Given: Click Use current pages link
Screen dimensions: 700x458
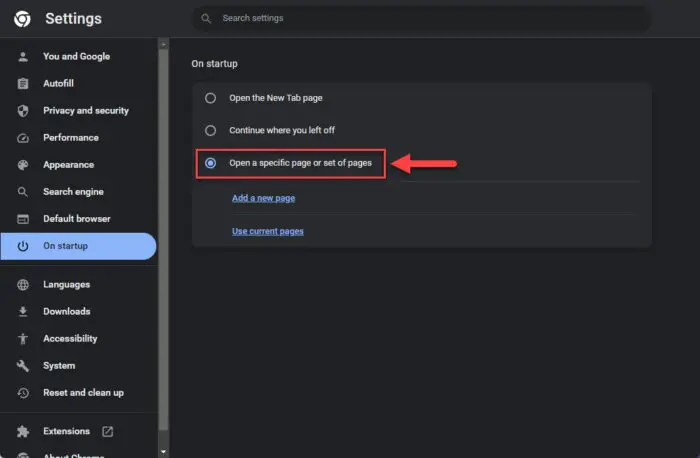Looking at the screenshot, I should click(x=267, y=231).
